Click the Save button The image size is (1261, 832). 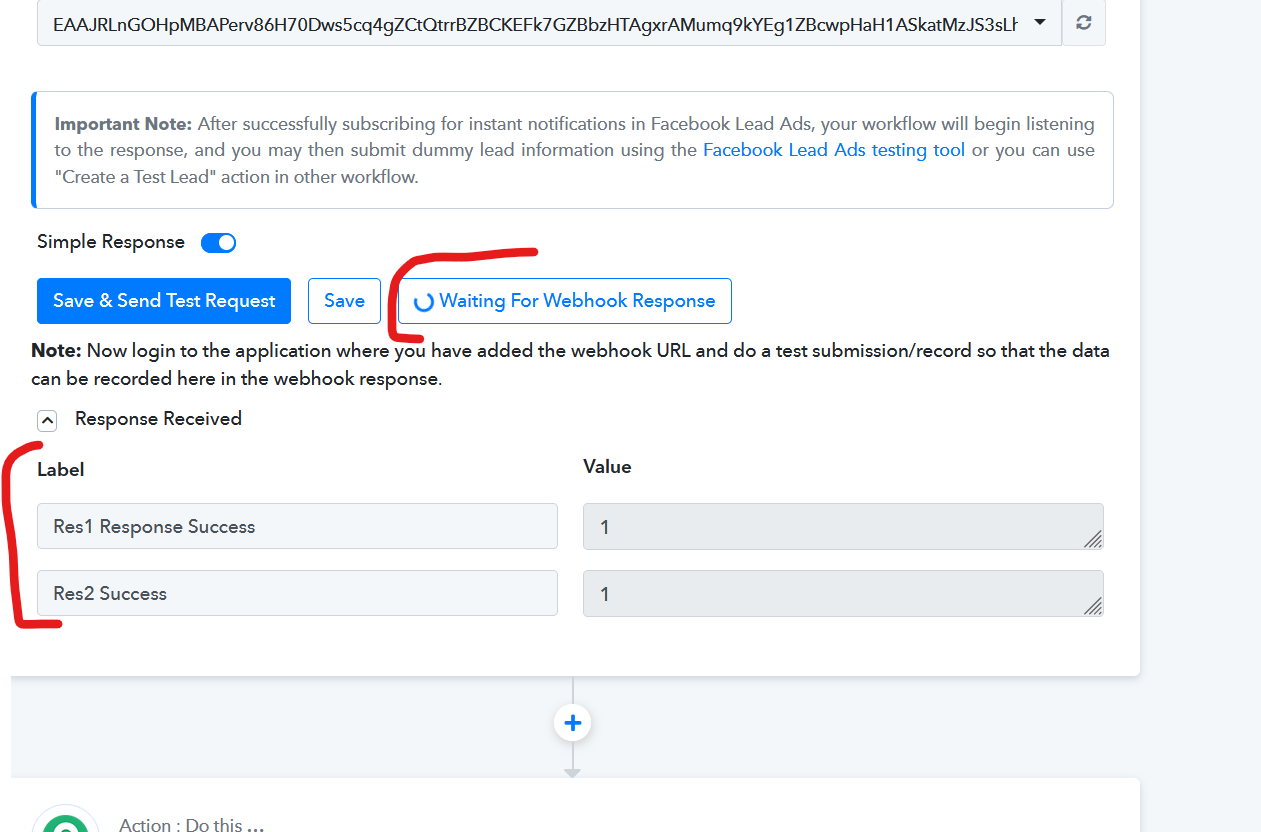[x=344, y=301]
